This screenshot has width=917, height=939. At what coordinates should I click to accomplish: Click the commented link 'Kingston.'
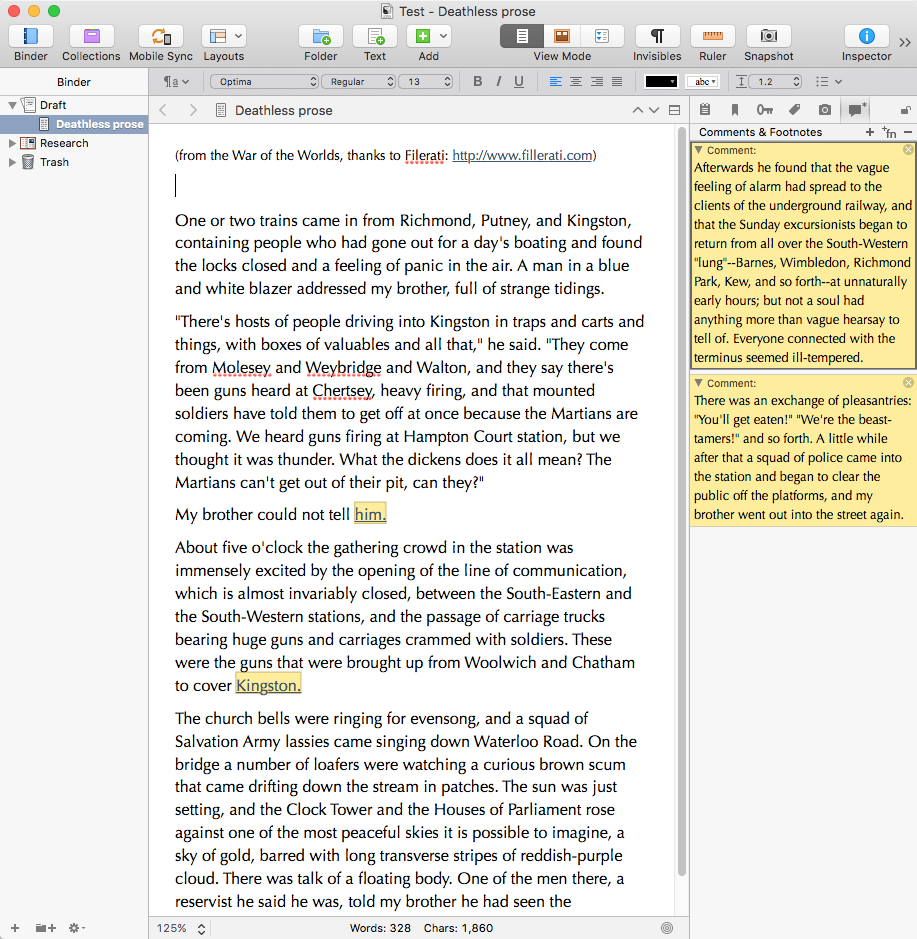[268, 686]
